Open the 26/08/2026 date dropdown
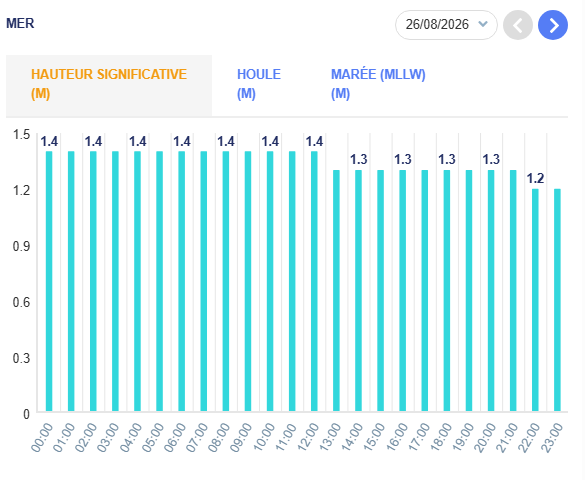This screenshot has width=585, height=480. [x=446, y=25]
